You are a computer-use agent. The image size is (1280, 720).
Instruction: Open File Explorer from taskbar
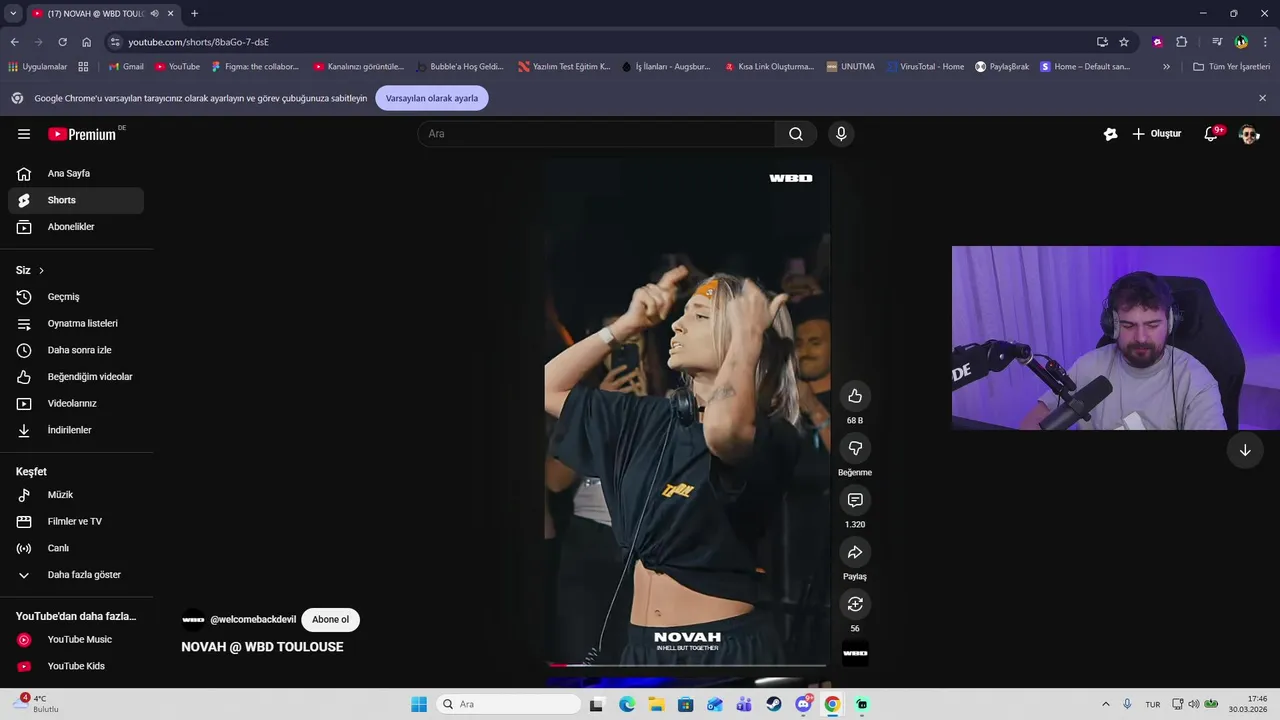[x=656, y=704]
